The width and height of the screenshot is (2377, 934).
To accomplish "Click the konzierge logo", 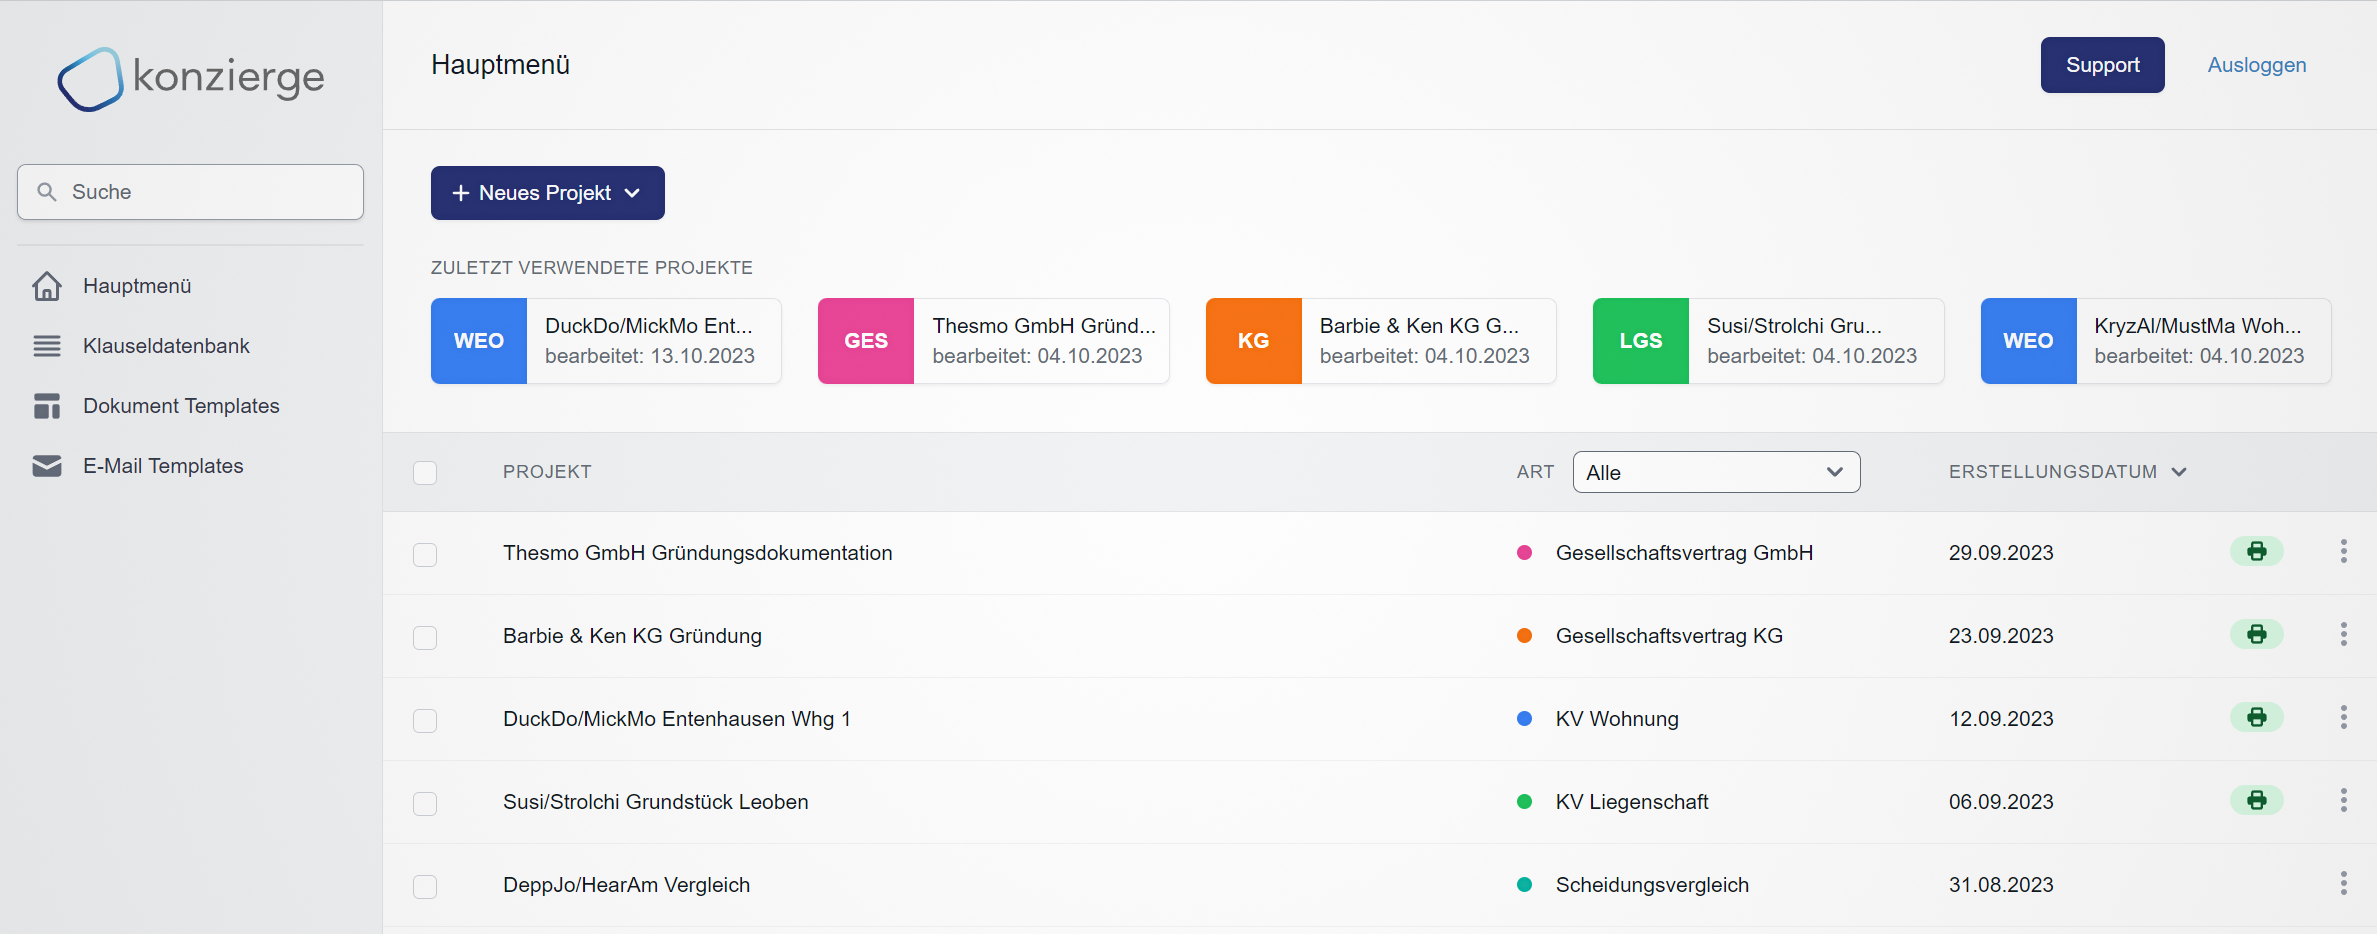I will 190,78.
